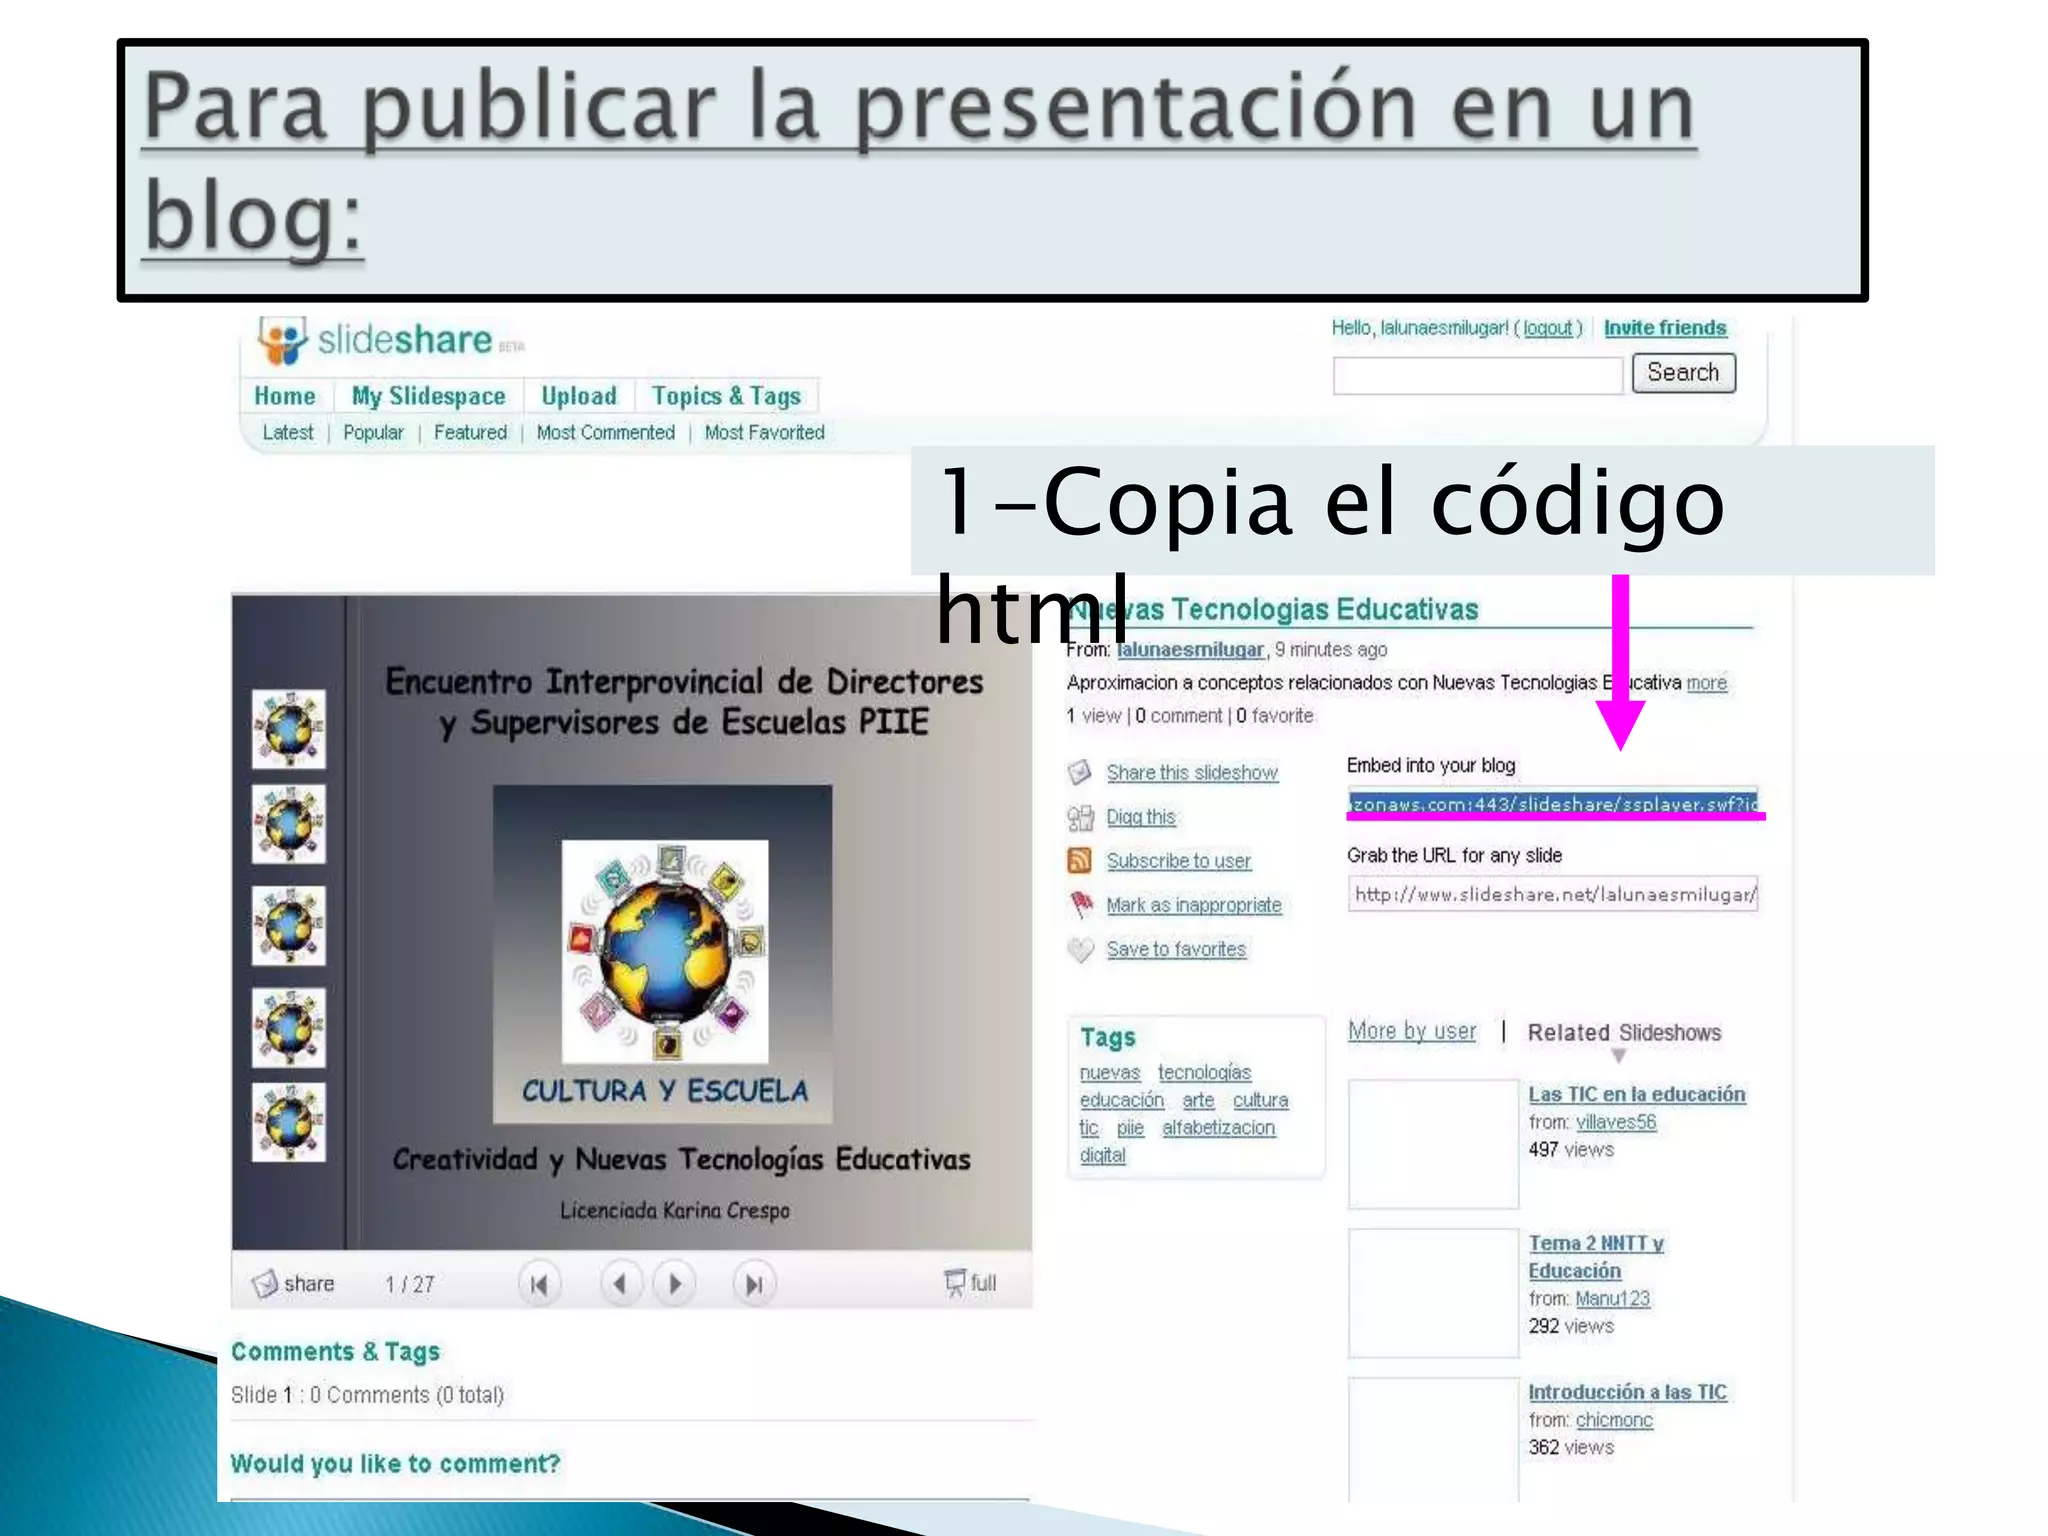The image size is (2048, 1536).
Task: Click Mark as inappropriate link
Action: click(1194, 905)
